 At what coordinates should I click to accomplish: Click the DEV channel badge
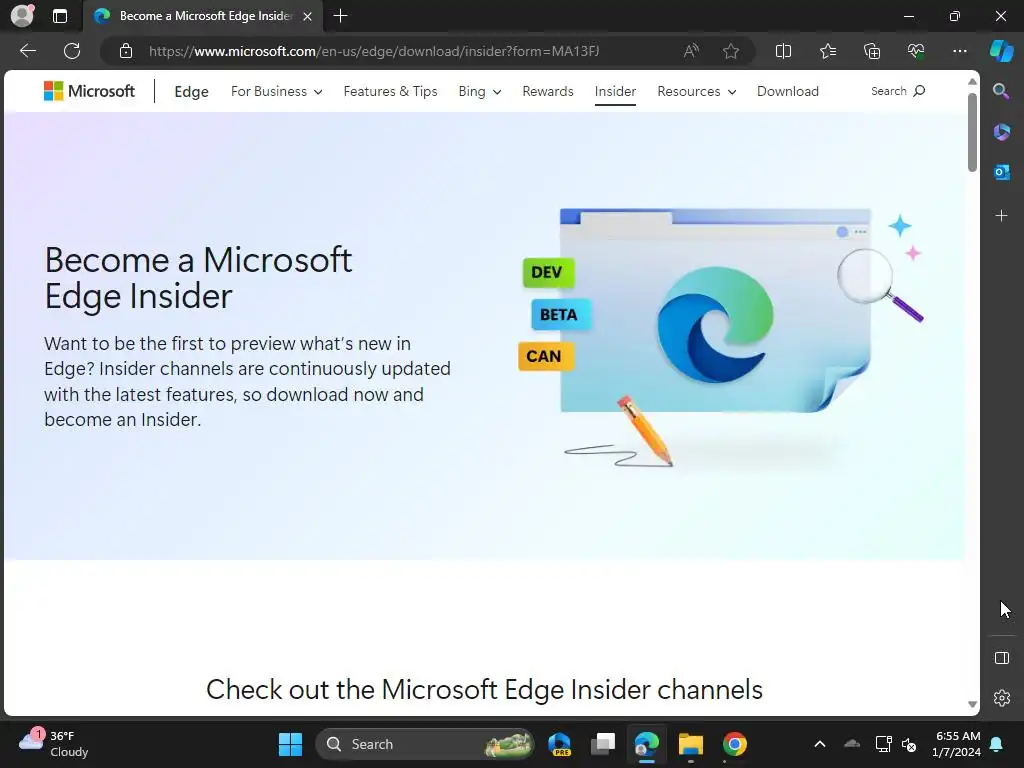click(x=549, y=272)
